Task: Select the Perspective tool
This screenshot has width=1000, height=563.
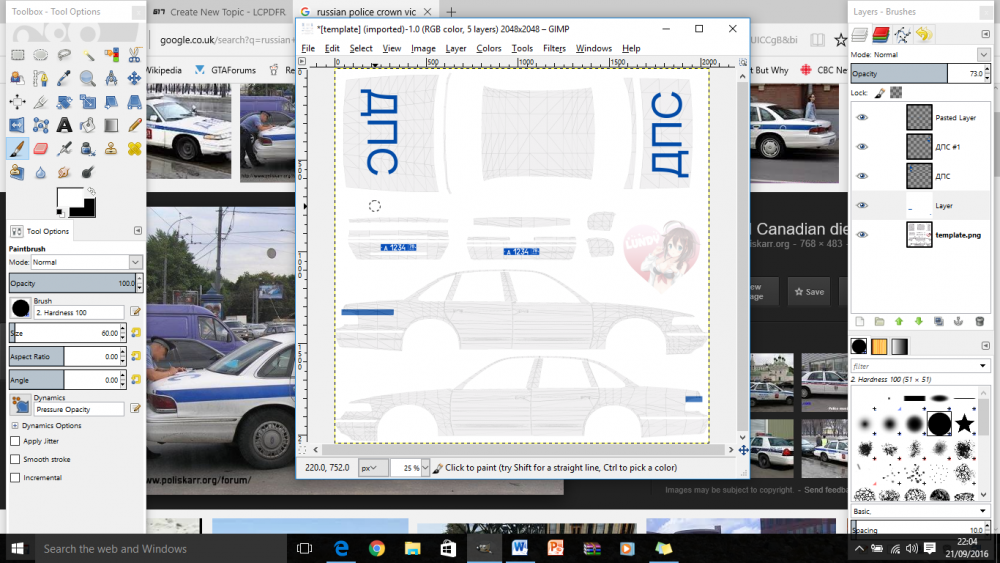Action: 134,102
